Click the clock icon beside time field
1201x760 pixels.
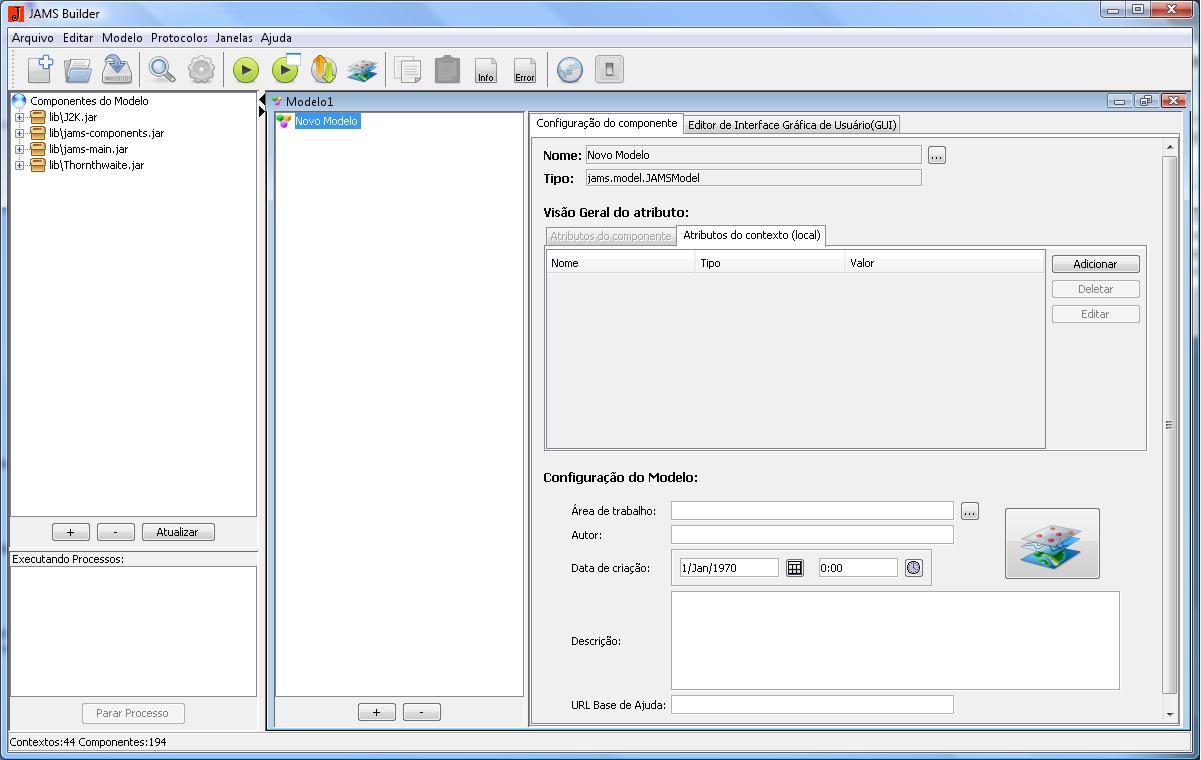[x=913, y=568]
